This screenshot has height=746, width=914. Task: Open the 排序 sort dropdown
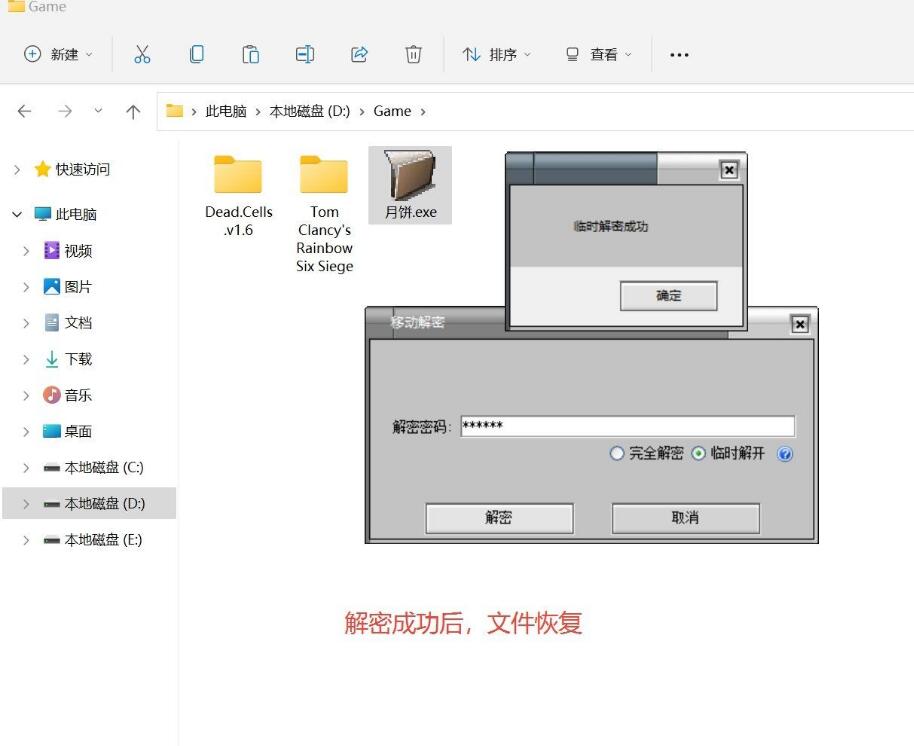[497, 55]
